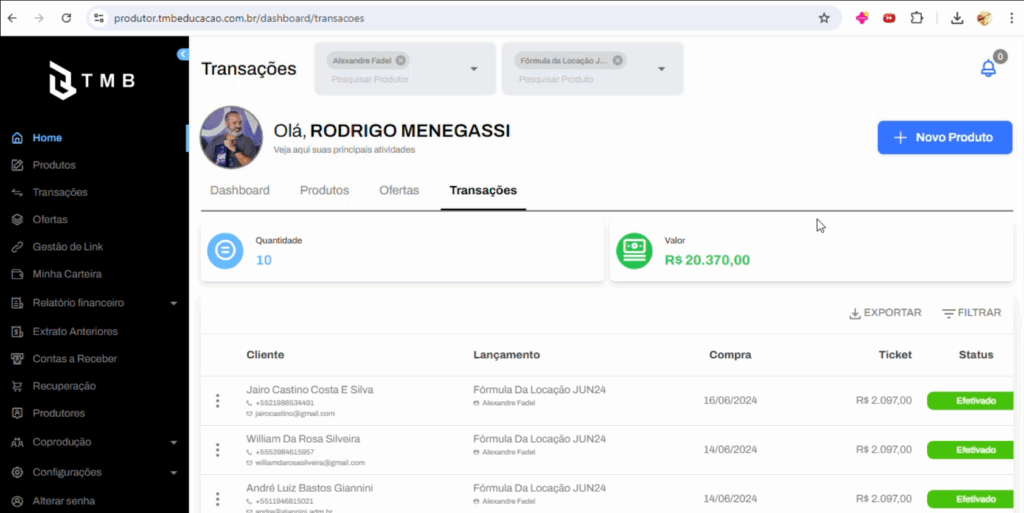Open Alterar senha page
Image resolution: width=1024 pixels, height=513 pixels.
[63, 501]
